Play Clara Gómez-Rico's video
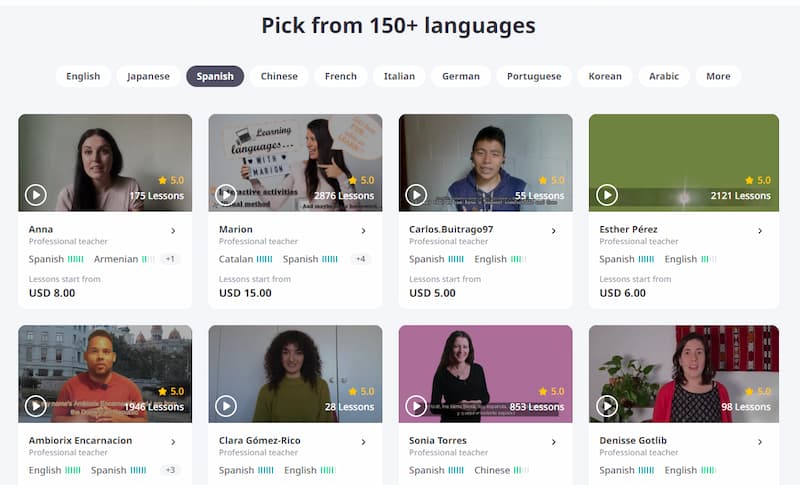This screenshot has width=800, height=485. coord(226,406)
